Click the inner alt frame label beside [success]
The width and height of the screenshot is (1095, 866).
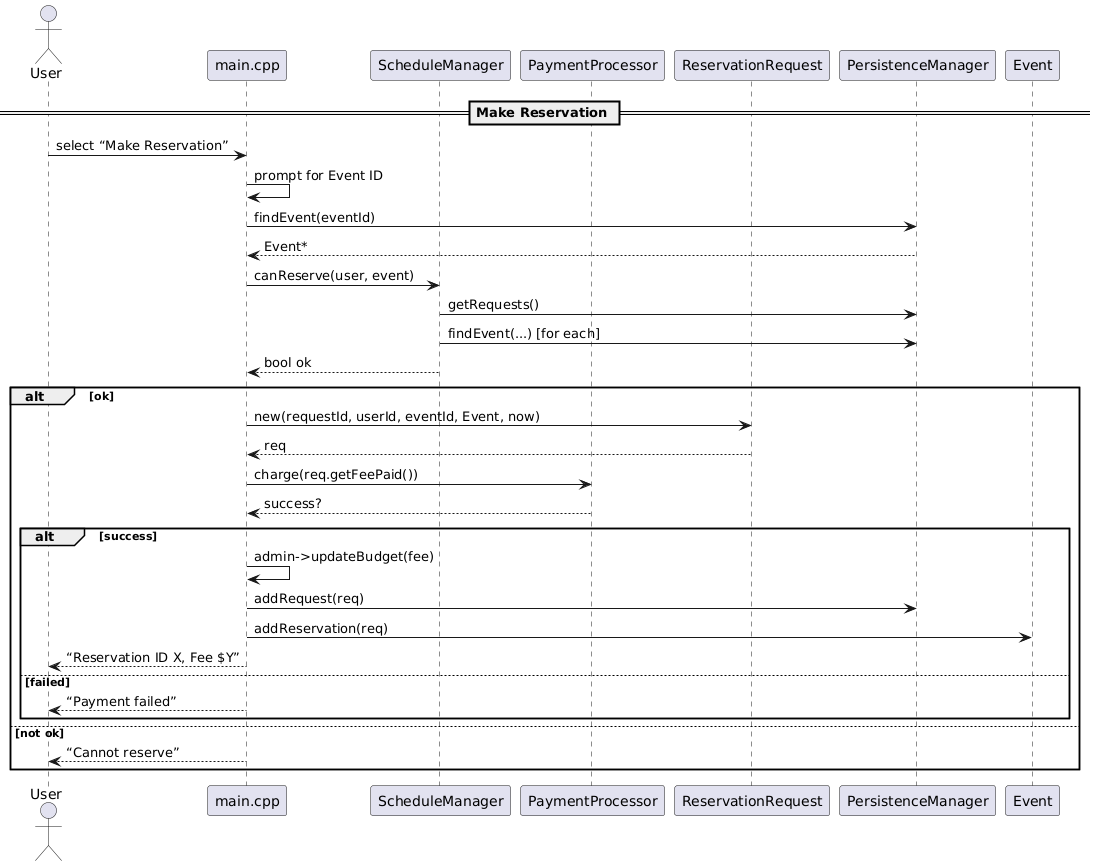click(46, 537)
